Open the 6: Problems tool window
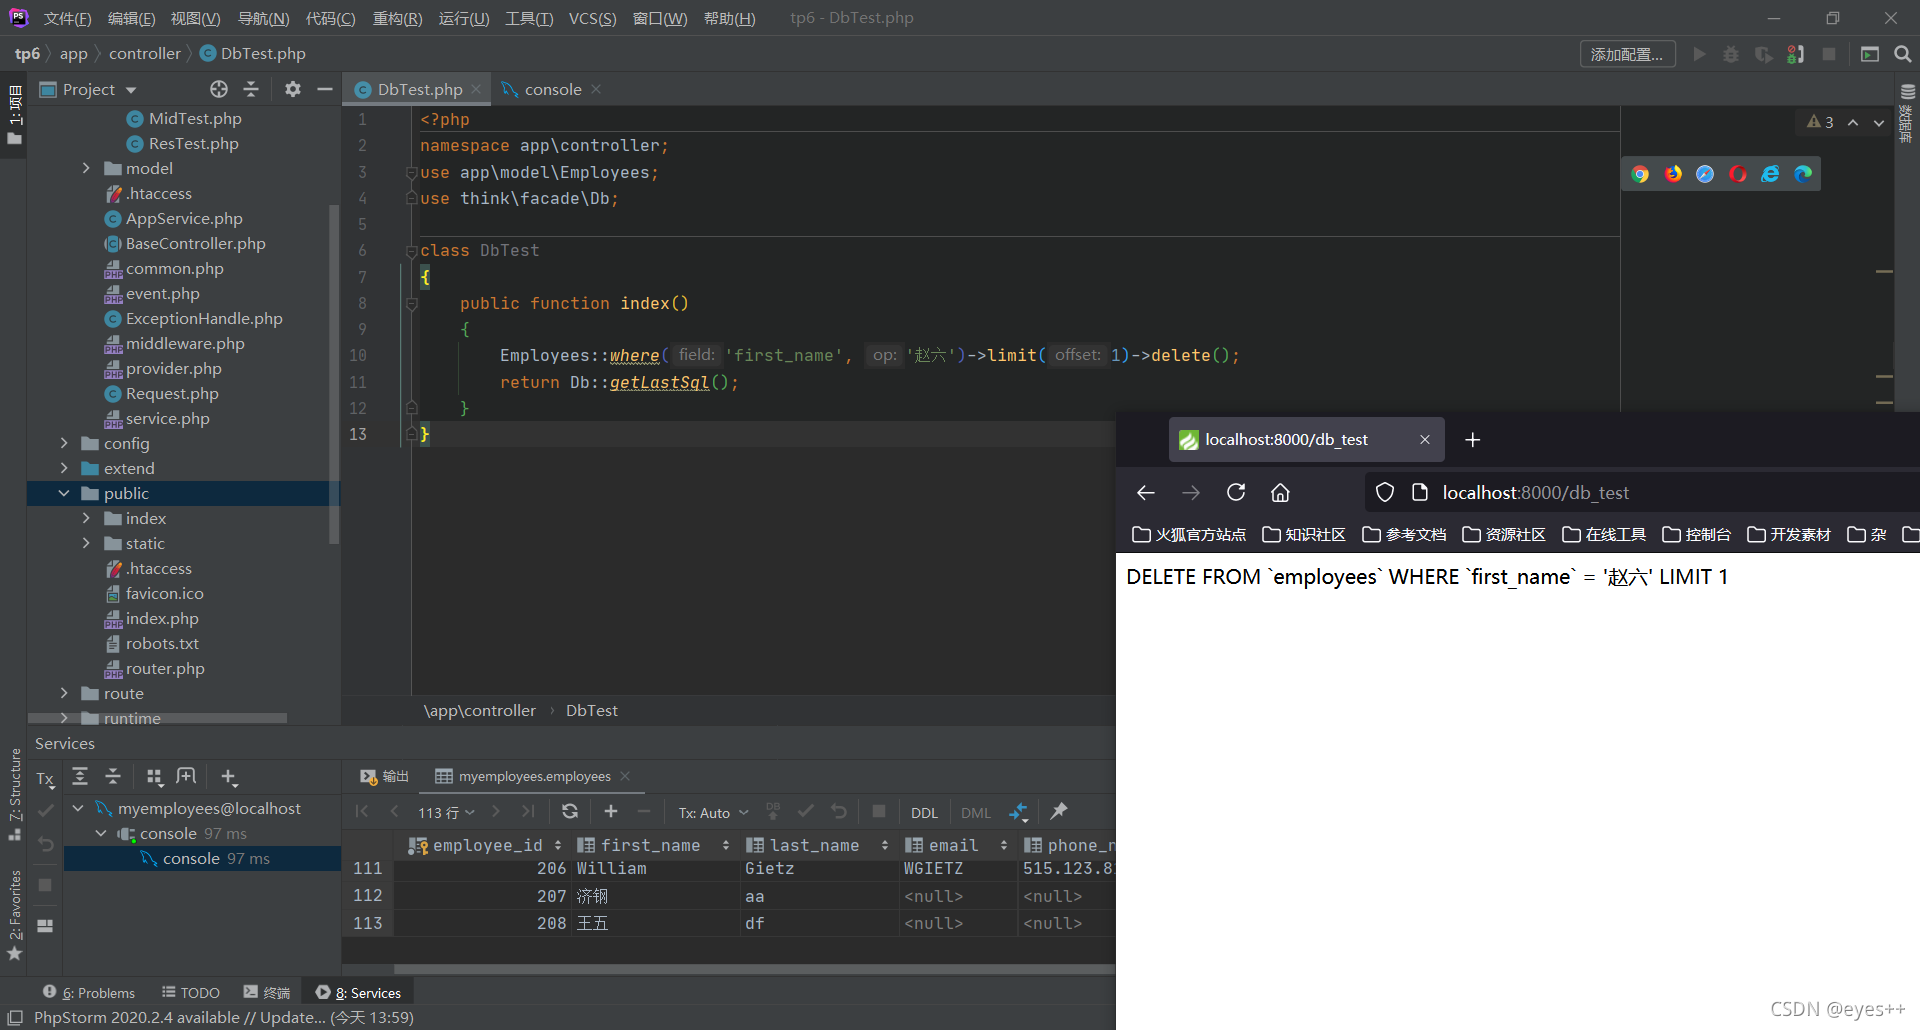 [x=89, y=993]
